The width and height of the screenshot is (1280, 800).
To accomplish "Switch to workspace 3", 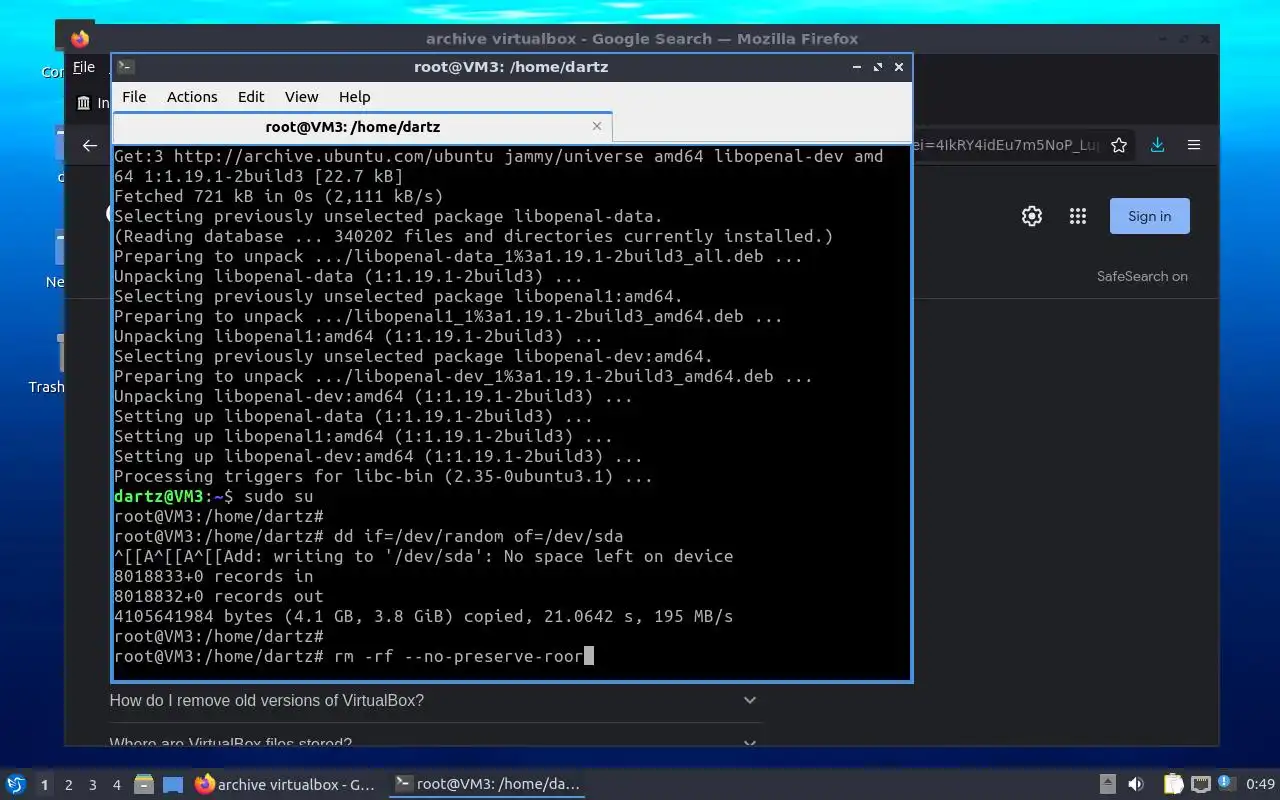I will 93,785.
